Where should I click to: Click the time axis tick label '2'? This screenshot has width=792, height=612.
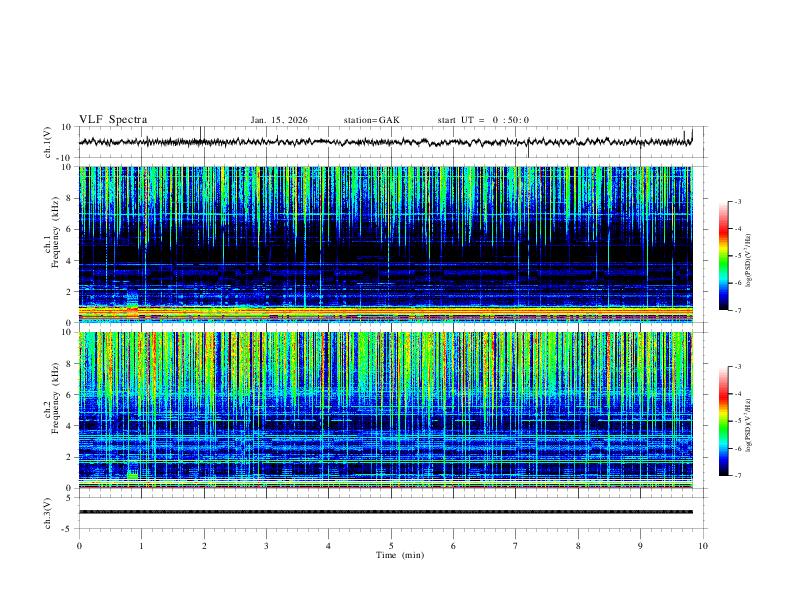[204, 546]
